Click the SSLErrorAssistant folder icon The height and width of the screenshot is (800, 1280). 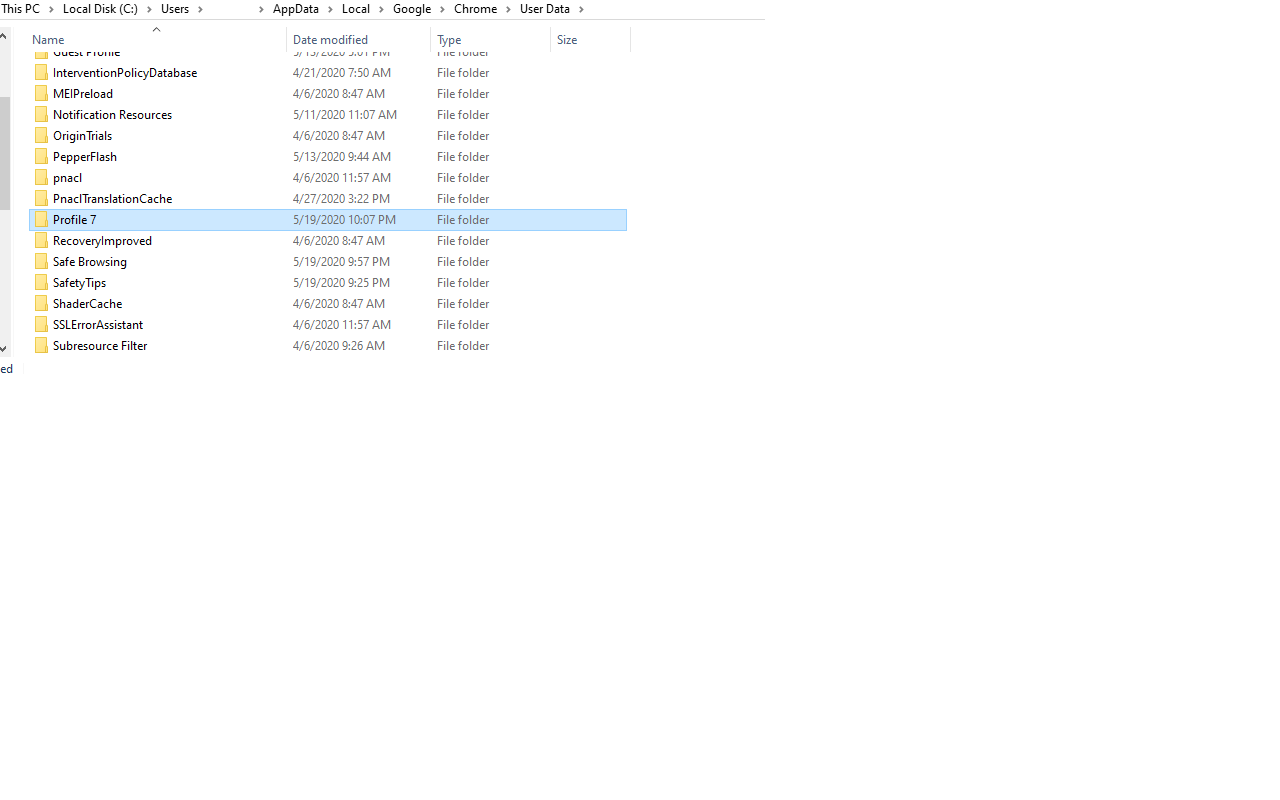point(41,324)
